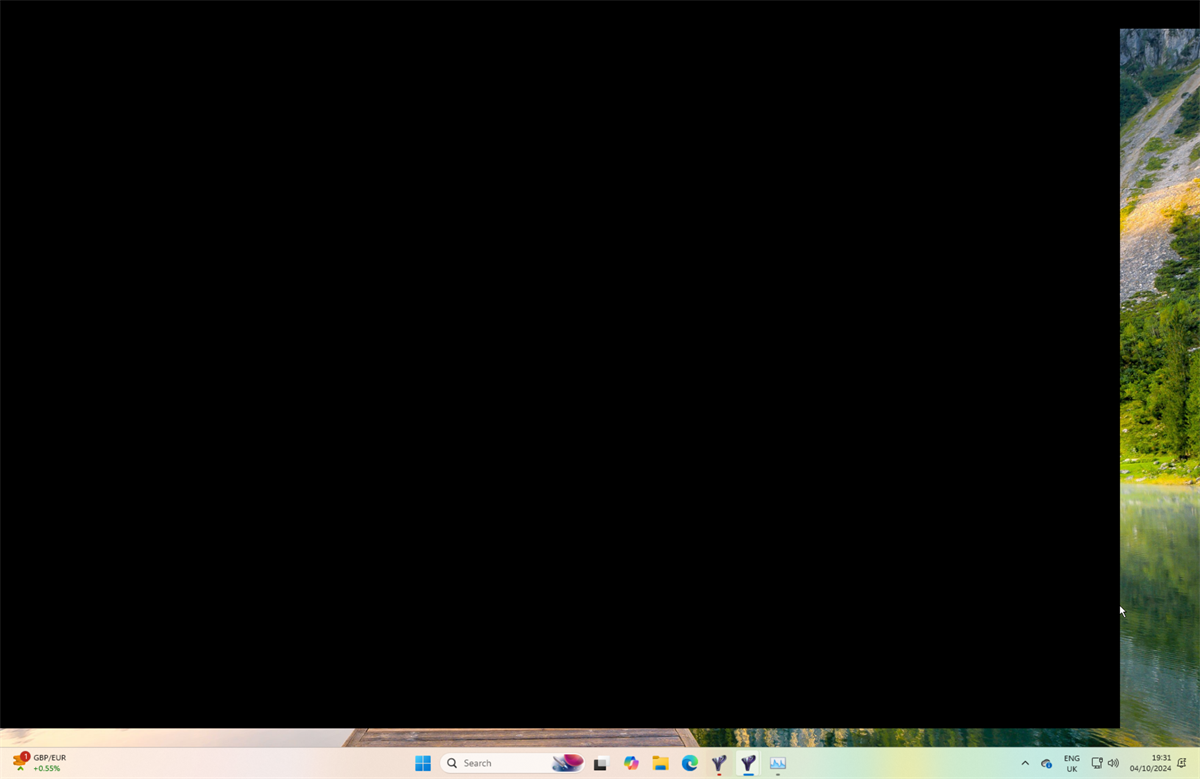
Task: Open the Windows Start menu
Action: pos(423,763)
